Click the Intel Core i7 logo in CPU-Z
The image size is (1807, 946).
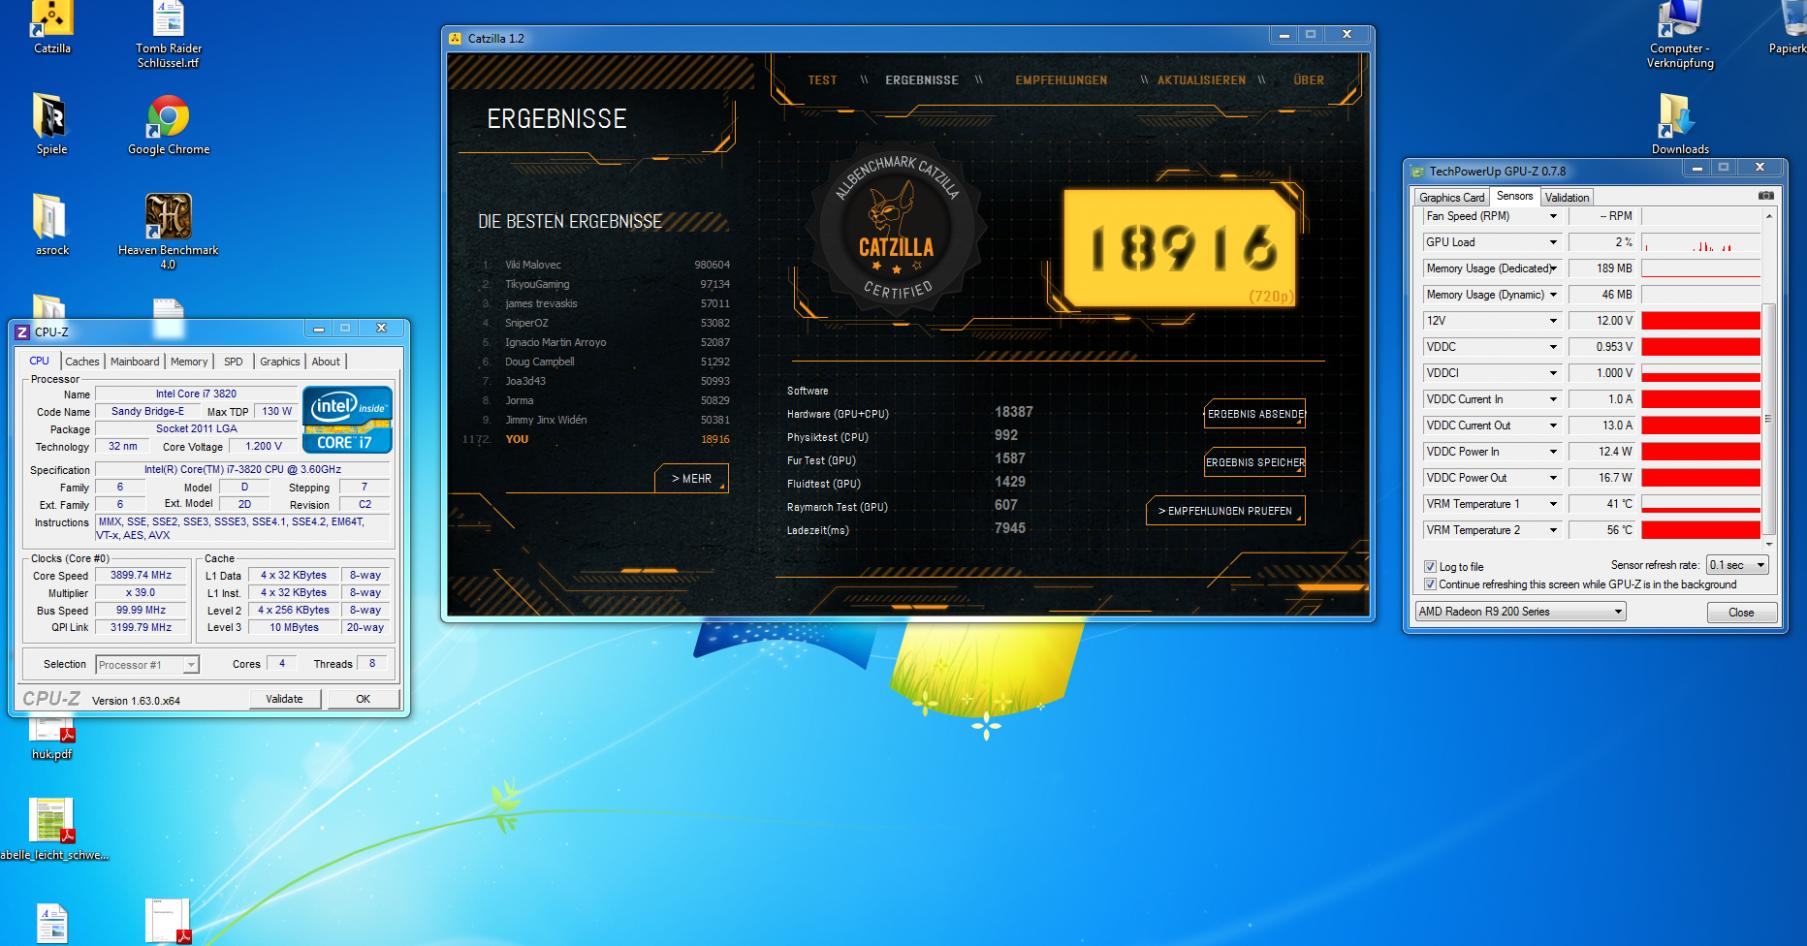pyautogui.click(x=347, y=419)
